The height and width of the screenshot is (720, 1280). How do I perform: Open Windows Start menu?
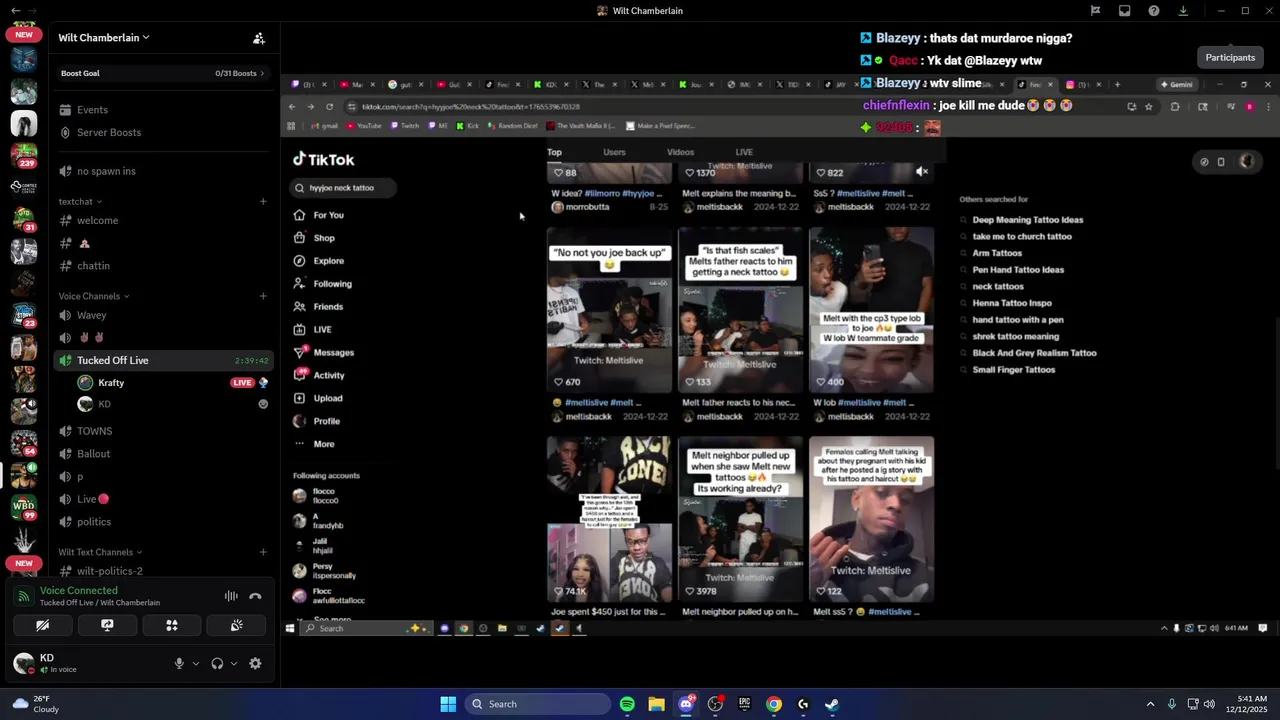[448, 704]
